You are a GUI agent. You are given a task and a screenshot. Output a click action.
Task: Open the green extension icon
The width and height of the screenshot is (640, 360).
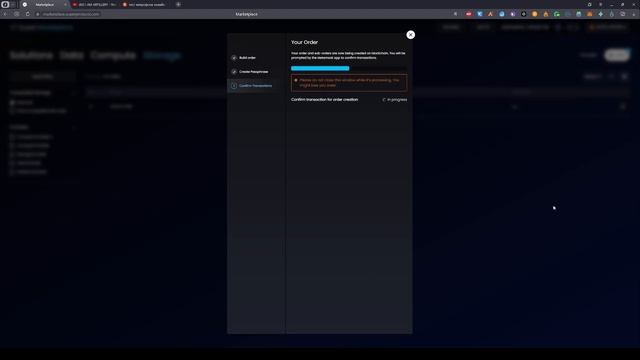coord(557,14)
